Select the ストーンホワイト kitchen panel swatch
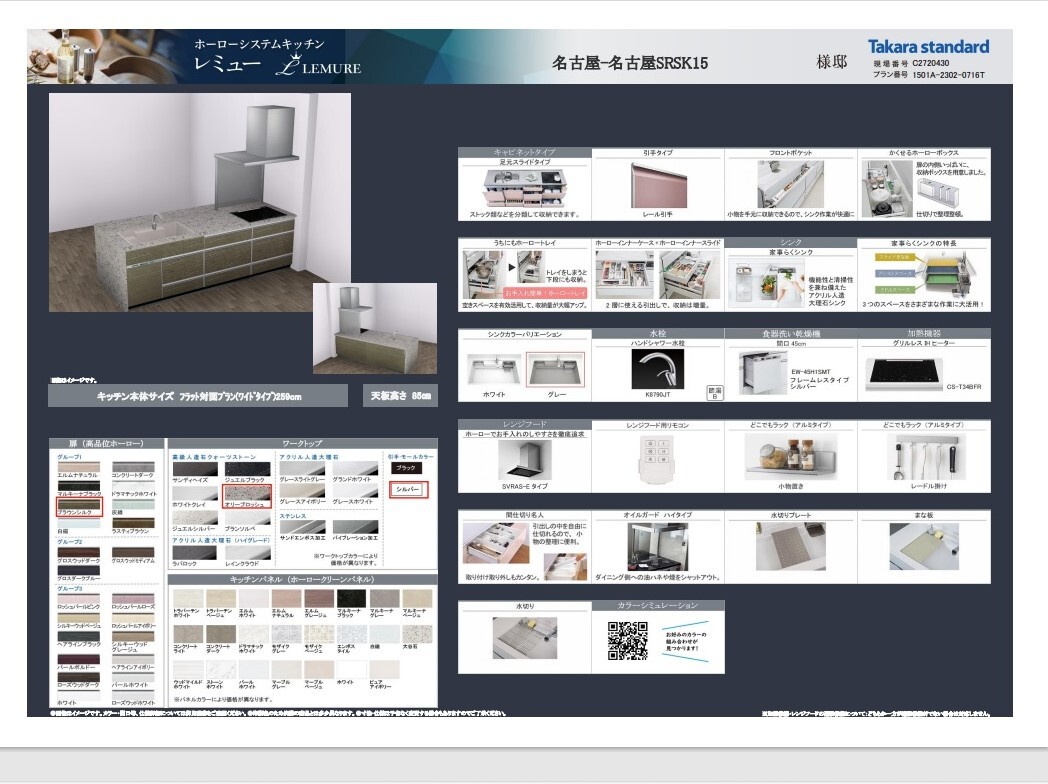This screenshot has width=1048, height=784. [220, 670]
